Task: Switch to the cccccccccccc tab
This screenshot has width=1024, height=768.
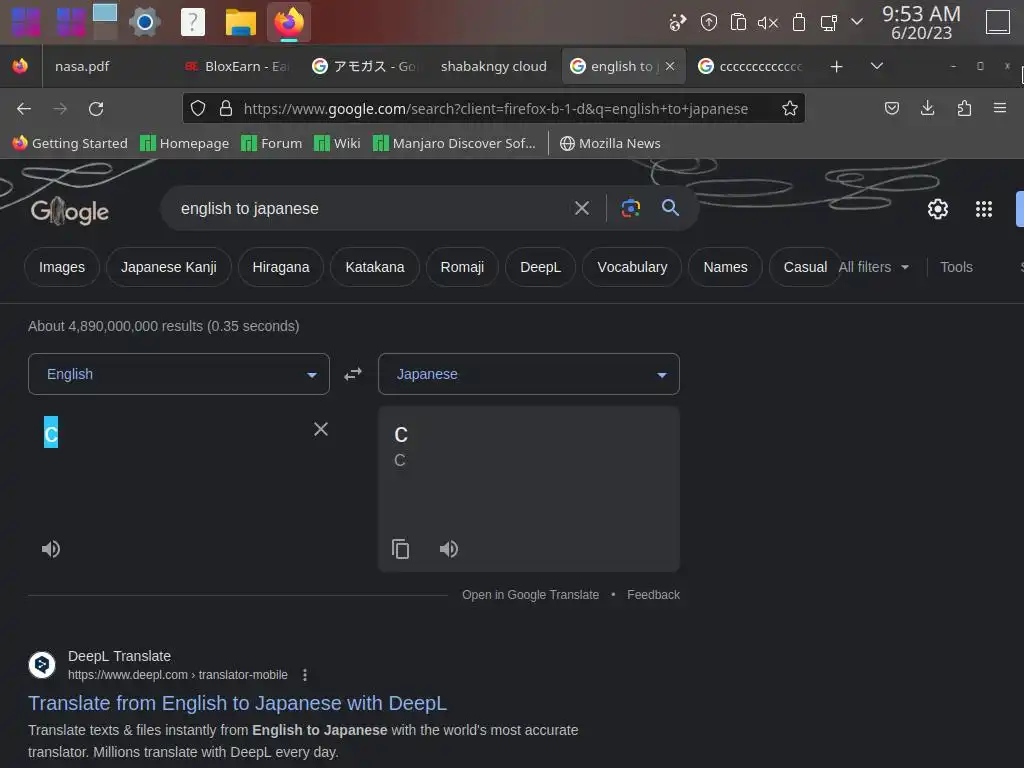Action: [x=751, y=66]
